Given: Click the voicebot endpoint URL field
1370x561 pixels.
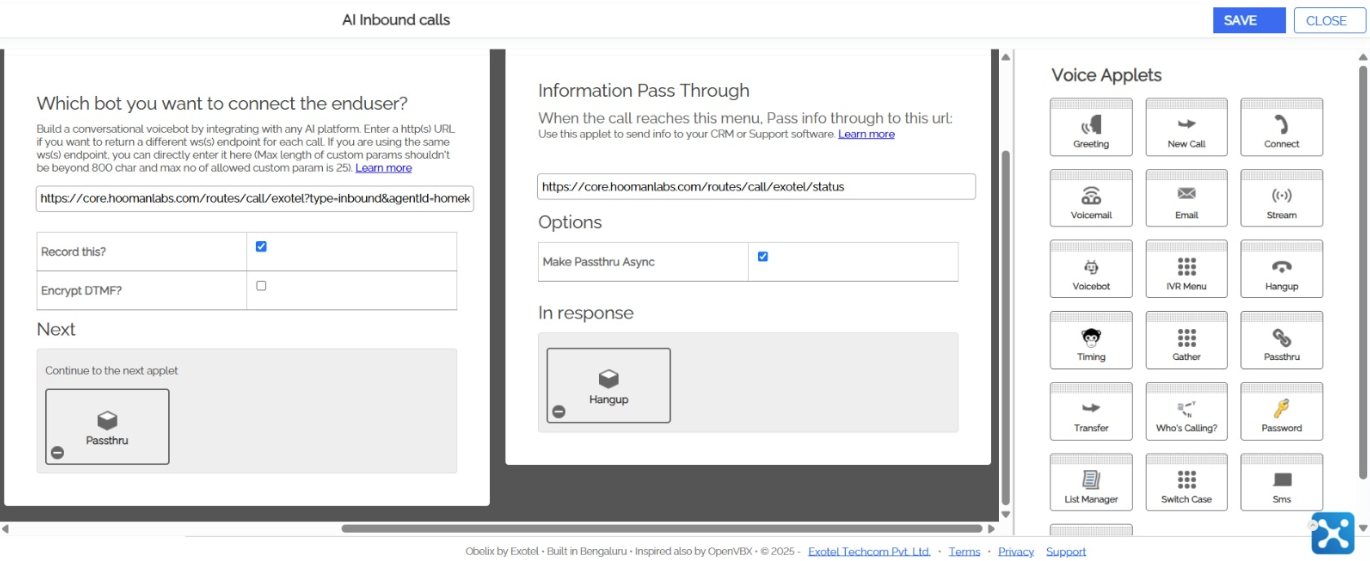Looking at the screenshot, I should pyautogui.click(x=255, y=199).
